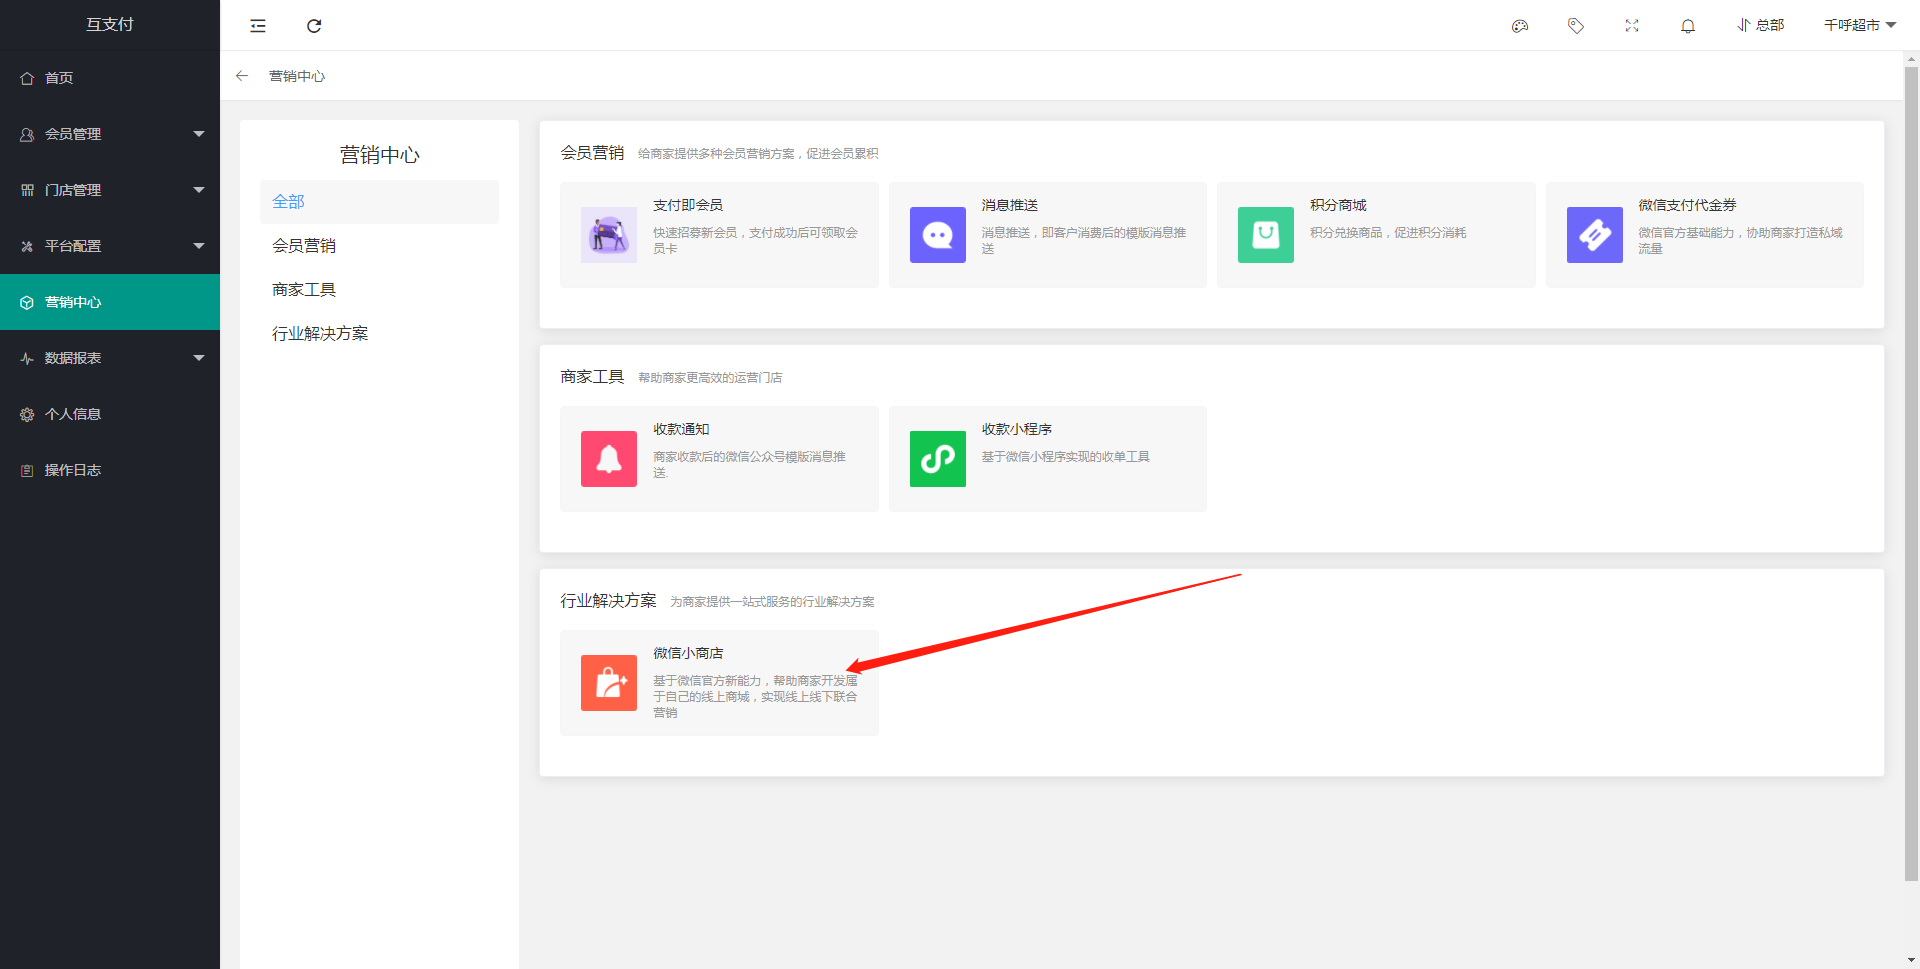This screenshot has width=1920, height=969.
Task: Open 个人信息 in the sidebar
Action: pos(110,414)
